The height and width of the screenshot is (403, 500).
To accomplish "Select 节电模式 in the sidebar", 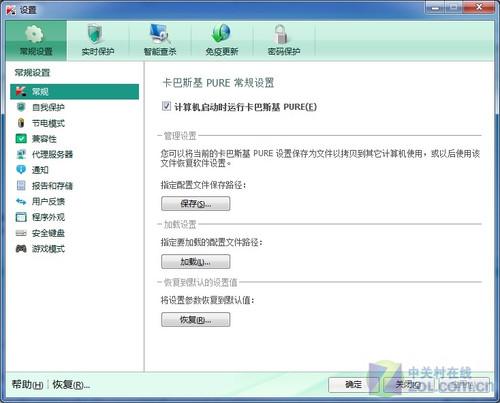I will pos(48,123).
